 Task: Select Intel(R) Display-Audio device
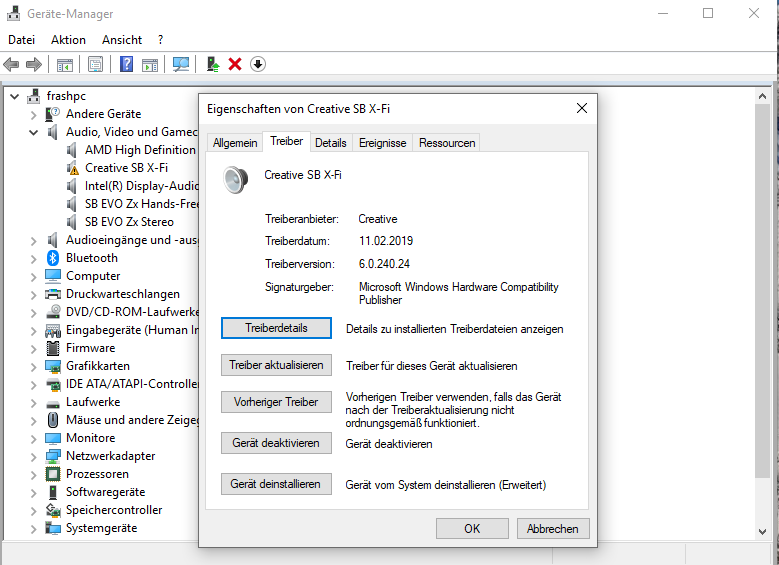(141, 186)
